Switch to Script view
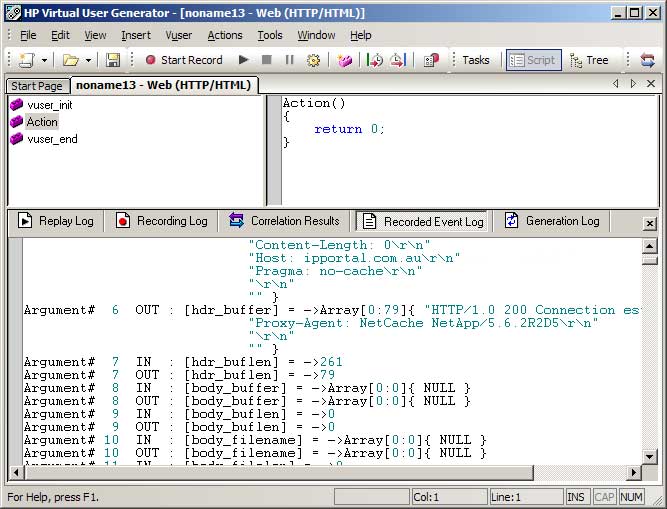Viewport: 667px width, 509px height. 533,60
